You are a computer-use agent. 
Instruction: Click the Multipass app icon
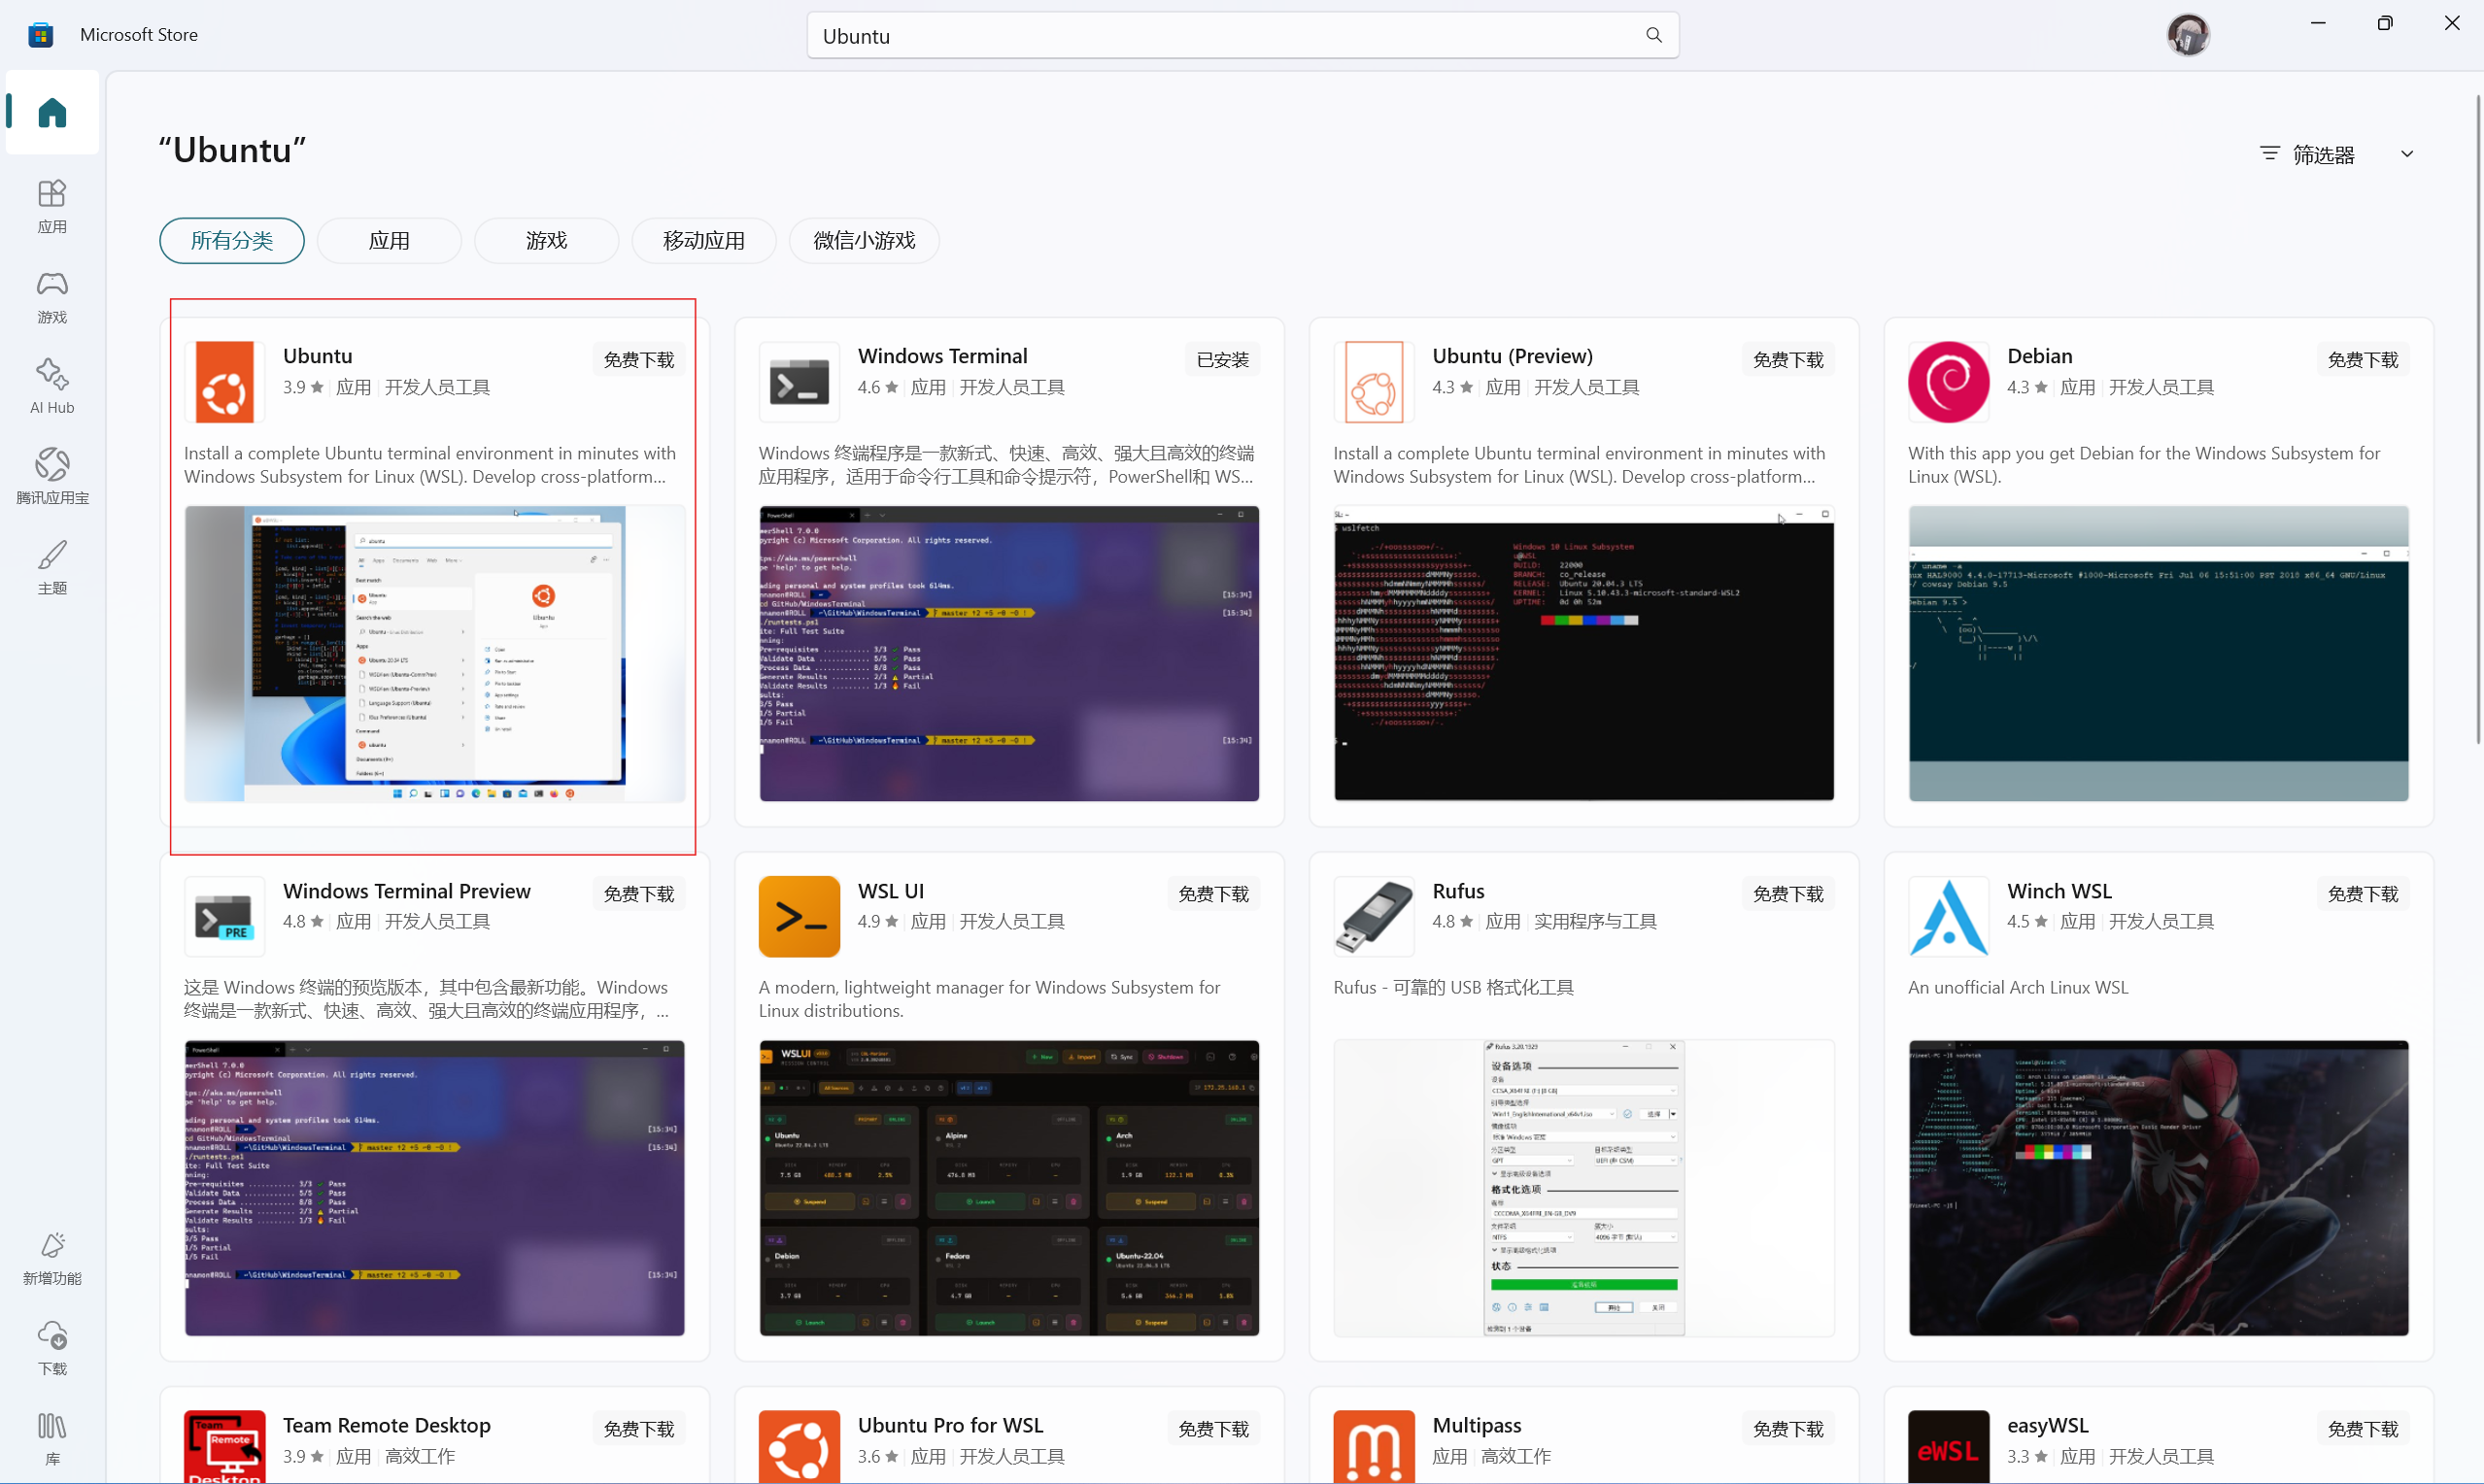pyautogui.click(x=1374, y=1447)
